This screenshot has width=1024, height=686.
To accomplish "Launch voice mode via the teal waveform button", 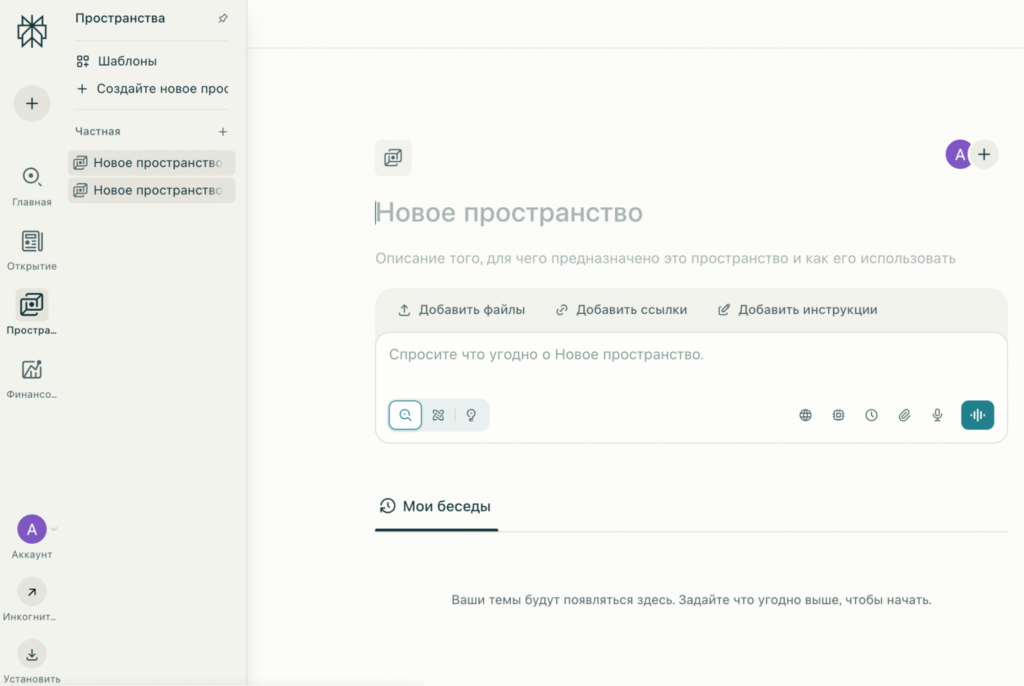I will 977,414.
